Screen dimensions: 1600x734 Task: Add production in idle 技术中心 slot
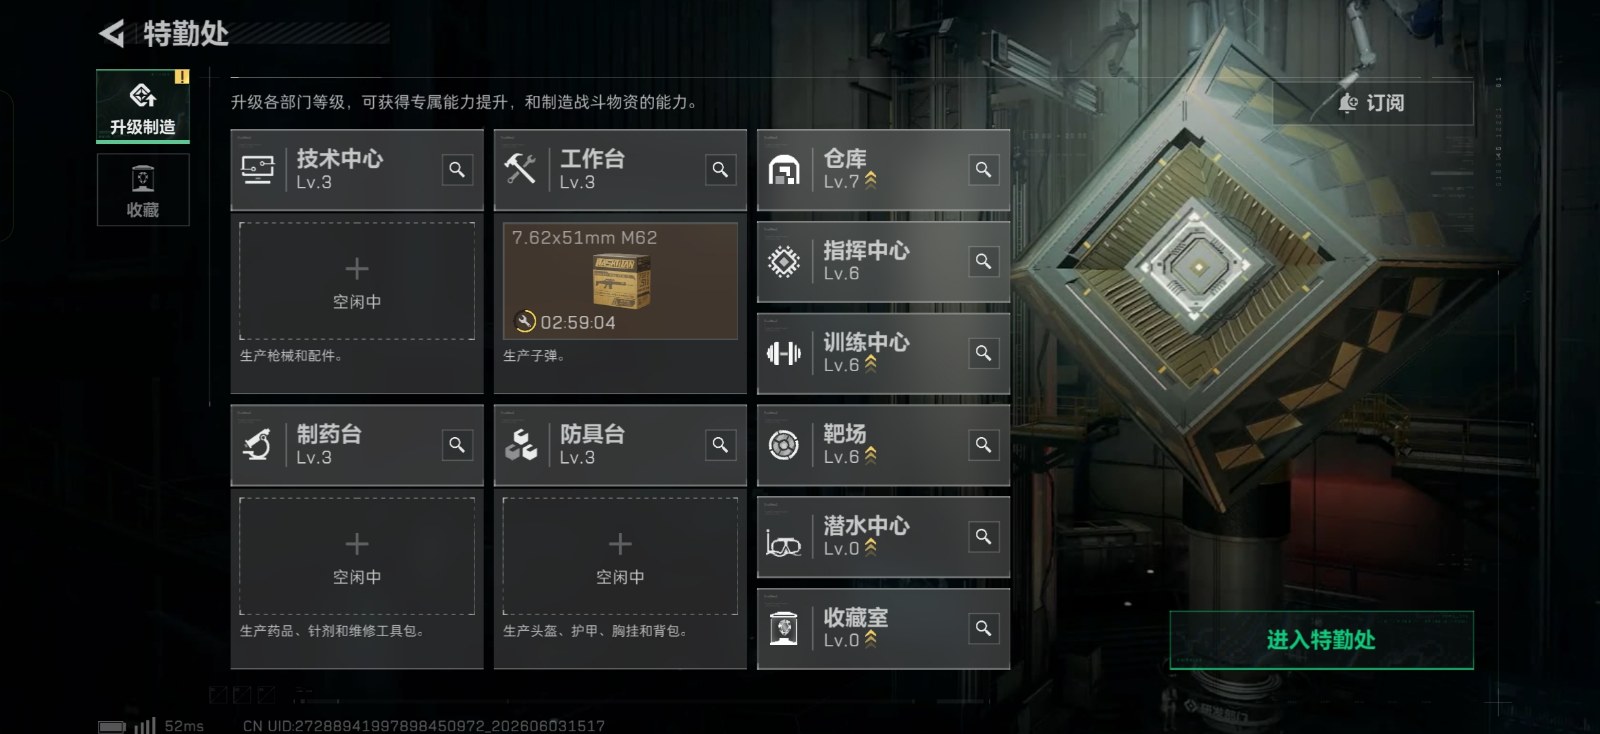coord(357,281)
